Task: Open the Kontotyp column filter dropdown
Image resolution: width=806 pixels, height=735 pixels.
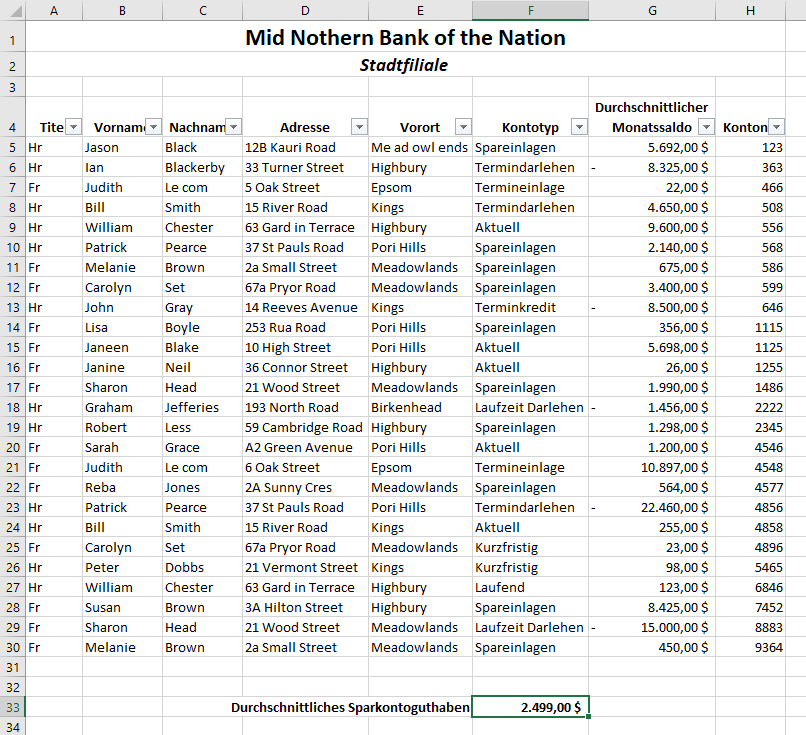Action: (x=580, y=126)
